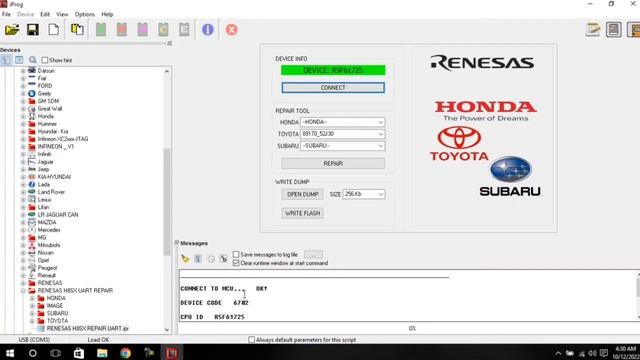Save using the floppy disk icon
Viewport: 640px width, 360px height.
tap(33, 29)
